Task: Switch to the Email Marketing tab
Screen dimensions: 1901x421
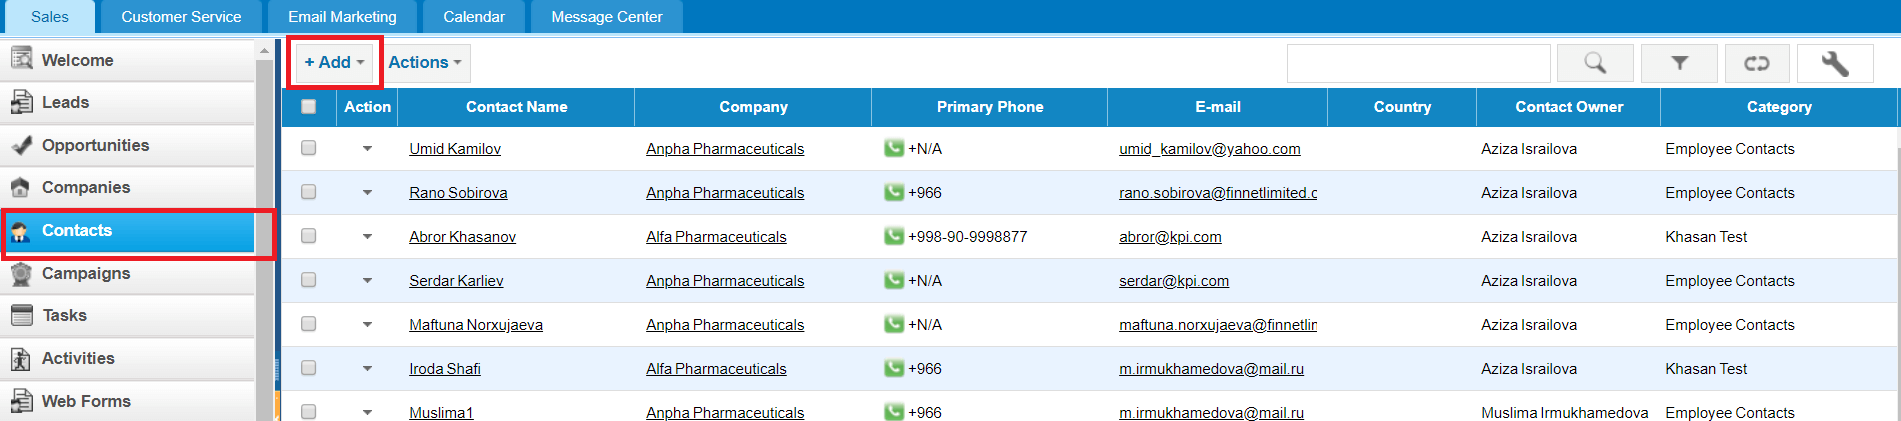Action: (x=342, y=17)
